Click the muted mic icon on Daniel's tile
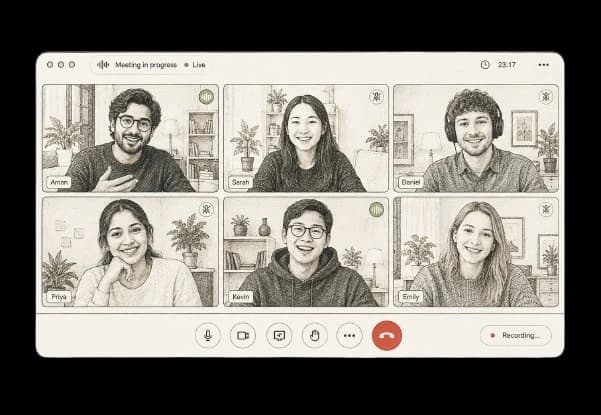The width and height of the screenshot is (601, 415). click(546, 97)
